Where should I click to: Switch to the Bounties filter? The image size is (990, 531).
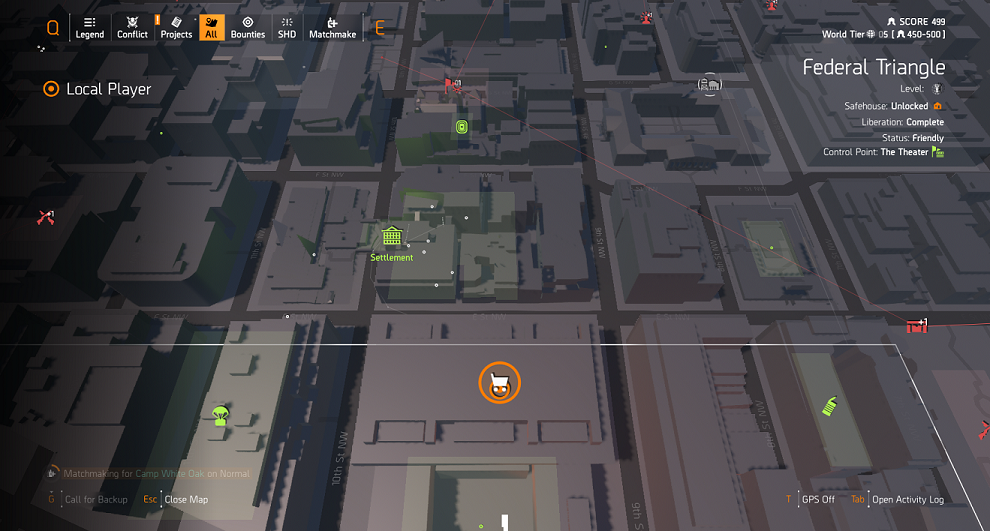[x=248, y=28]
